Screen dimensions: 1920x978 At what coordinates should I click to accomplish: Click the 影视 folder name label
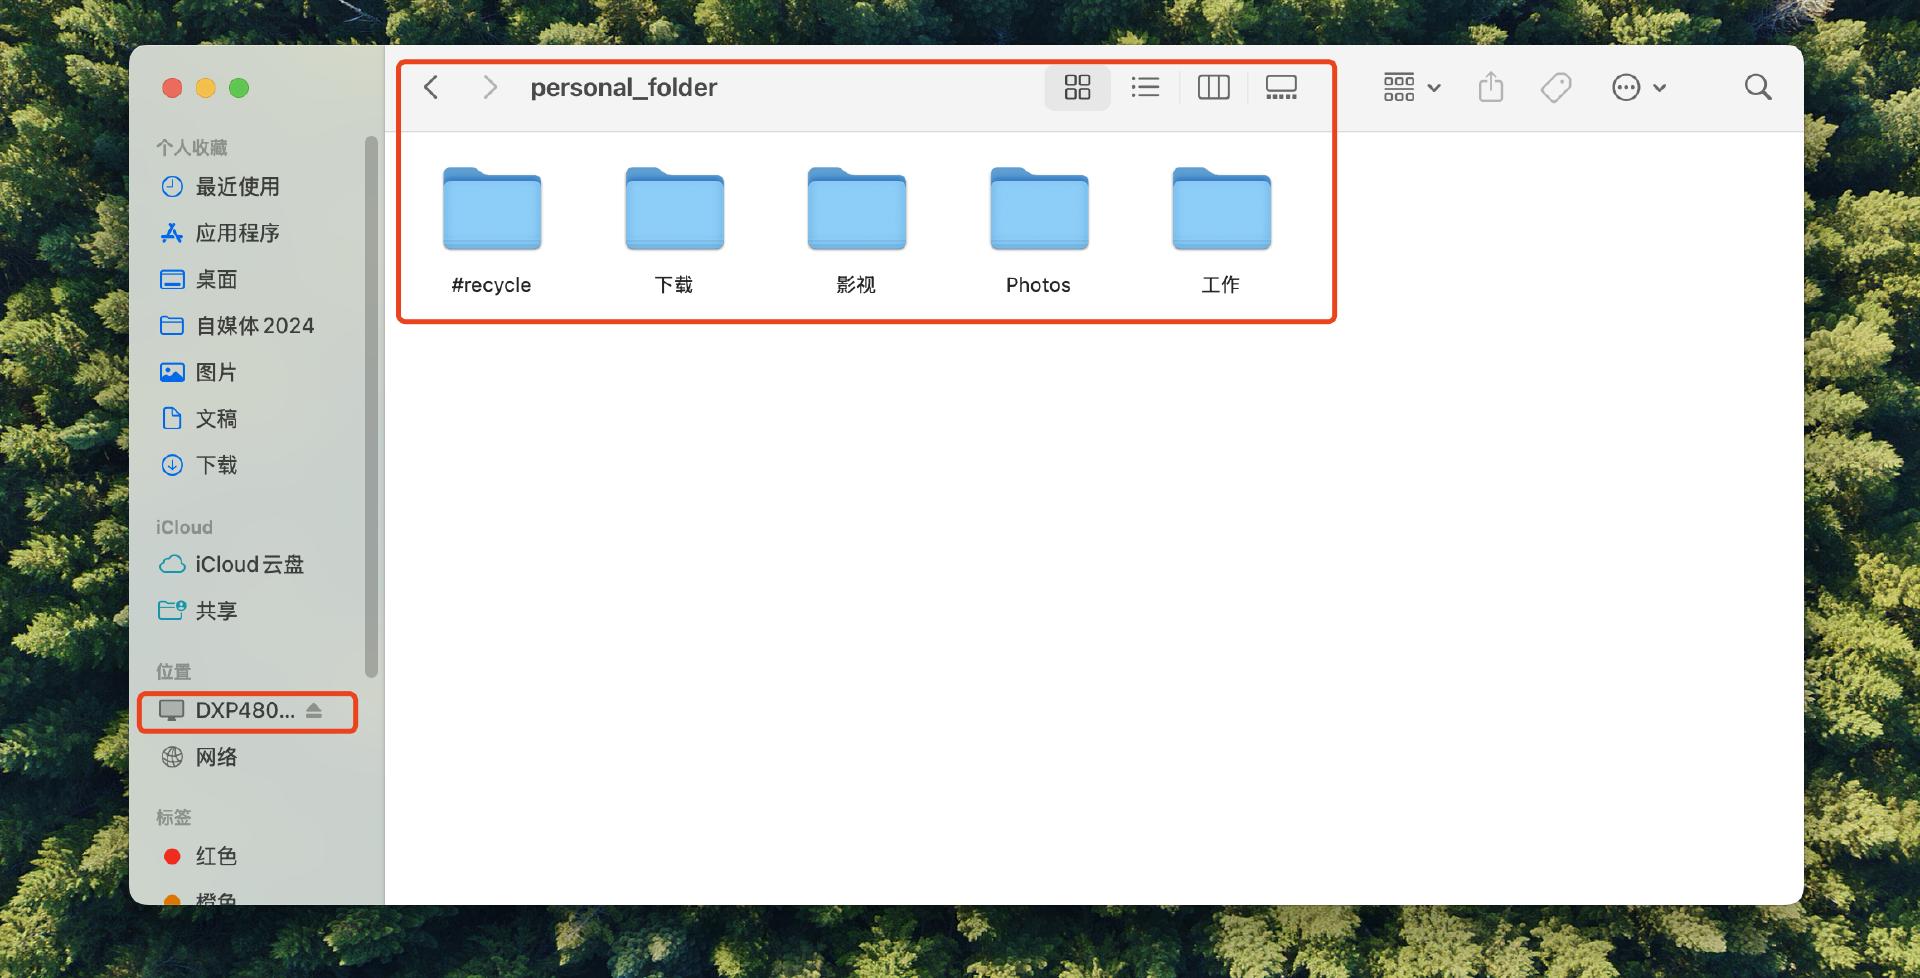pyautogui.click(x=856, y=285)
